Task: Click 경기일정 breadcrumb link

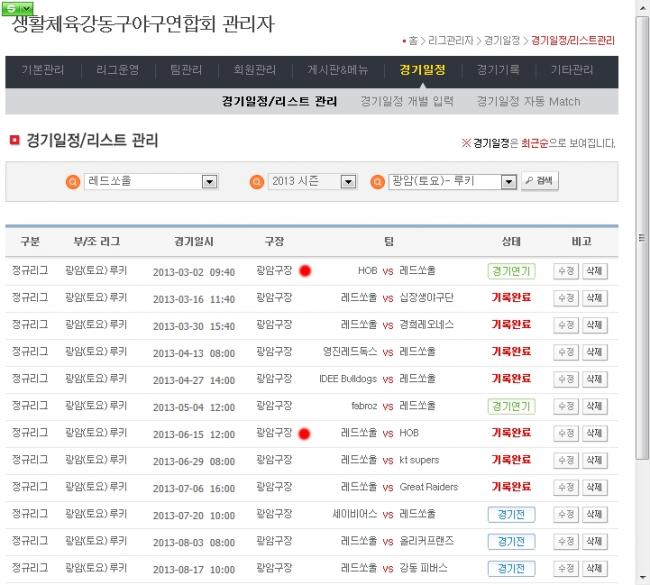Action: point(502,41)
